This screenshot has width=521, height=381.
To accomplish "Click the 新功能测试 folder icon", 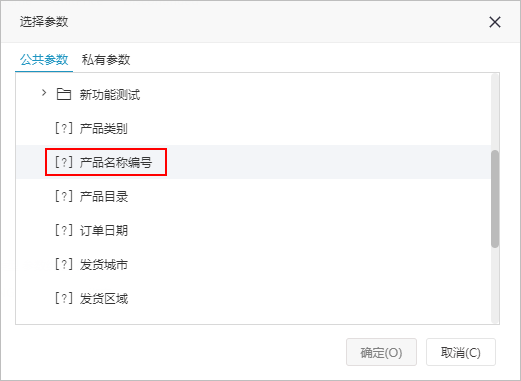I will 63,94.
